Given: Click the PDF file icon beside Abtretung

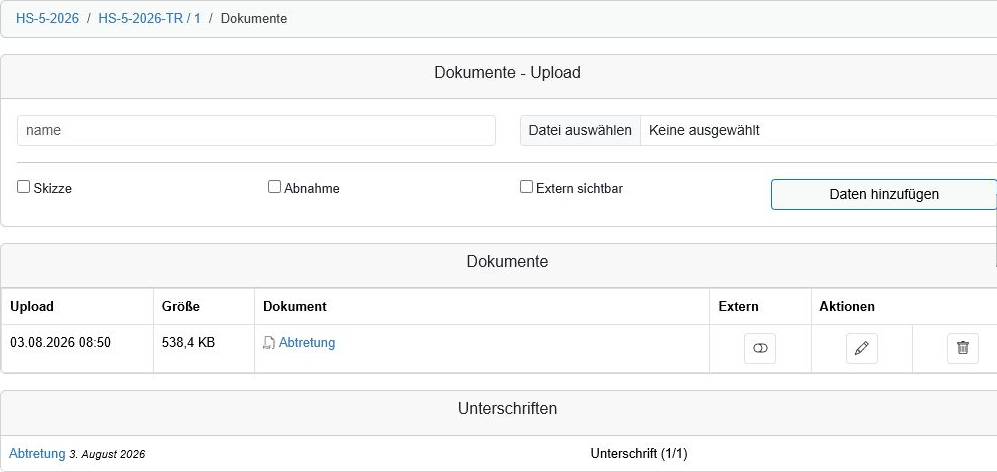Looking at the screenshot, I should click(x=269, y=343).
